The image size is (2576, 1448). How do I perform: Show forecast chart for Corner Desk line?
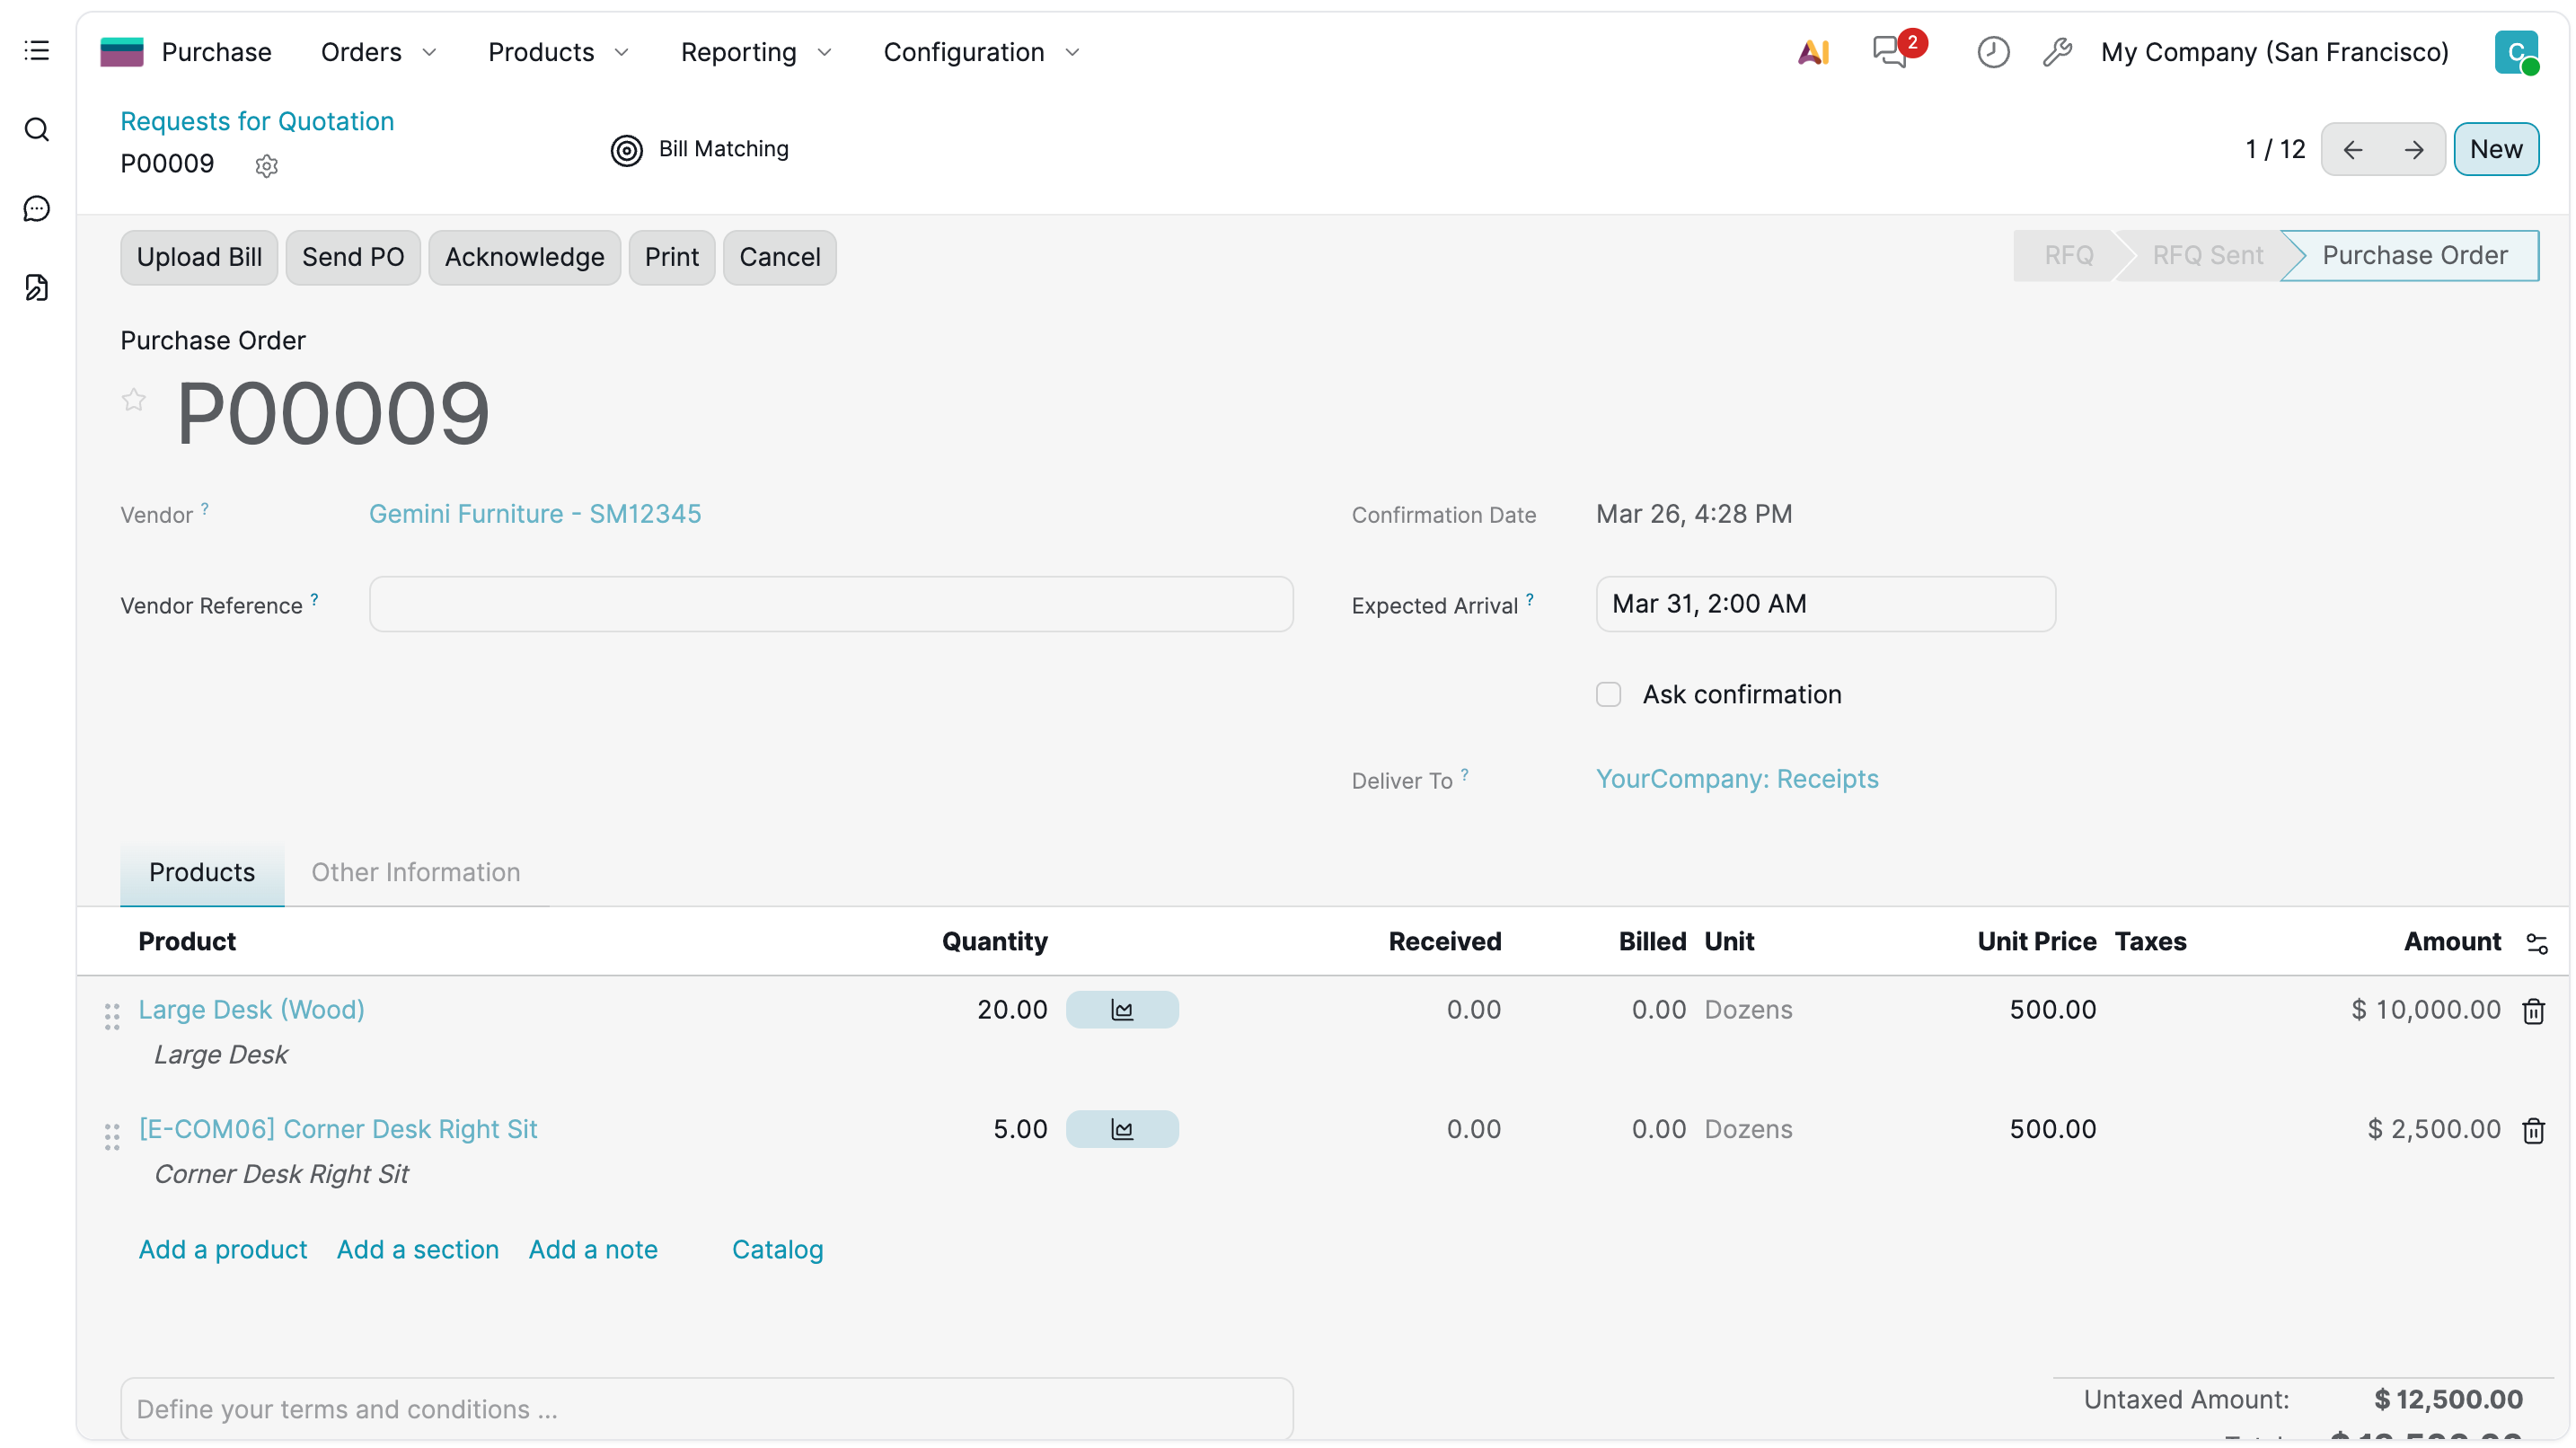click(1121, 1129)
